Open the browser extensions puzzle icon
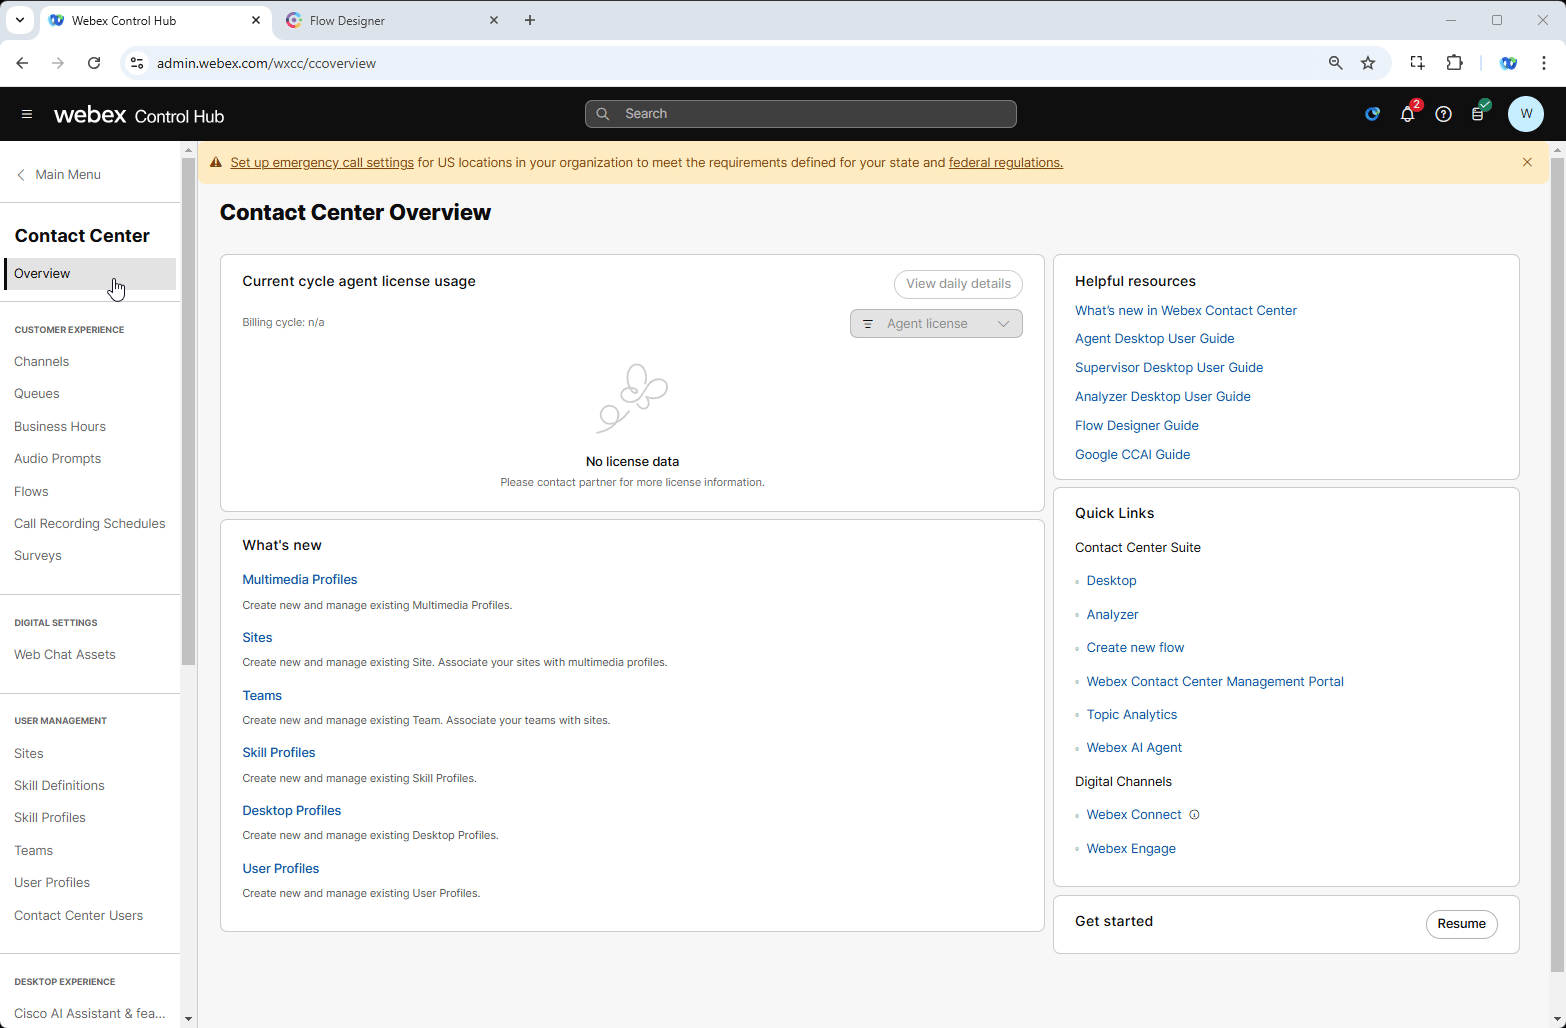 (1455, 63)
